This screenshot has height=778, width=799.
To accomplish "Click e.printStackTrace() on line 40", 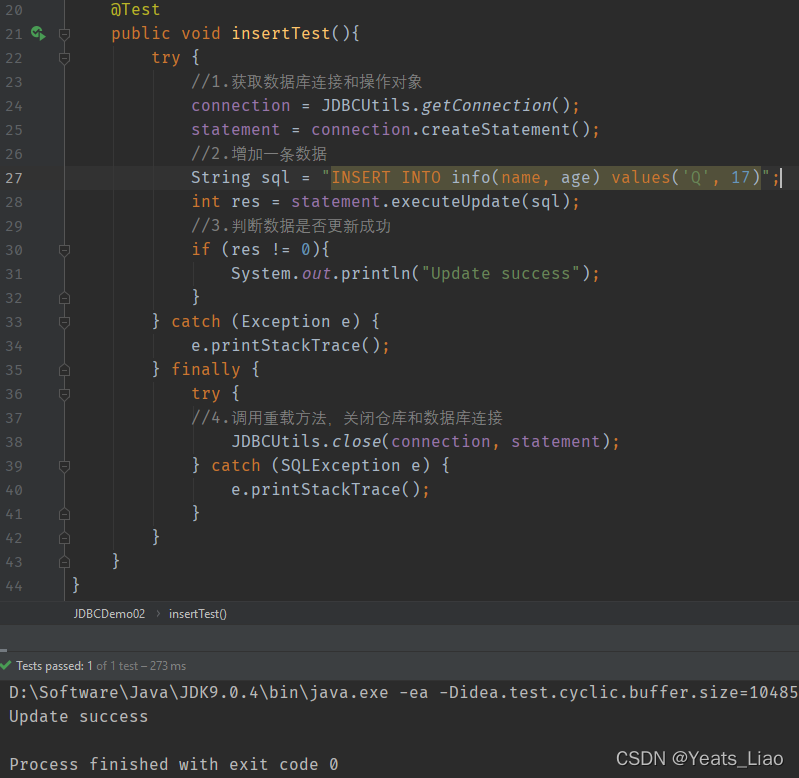I will [x=326, y=490].
